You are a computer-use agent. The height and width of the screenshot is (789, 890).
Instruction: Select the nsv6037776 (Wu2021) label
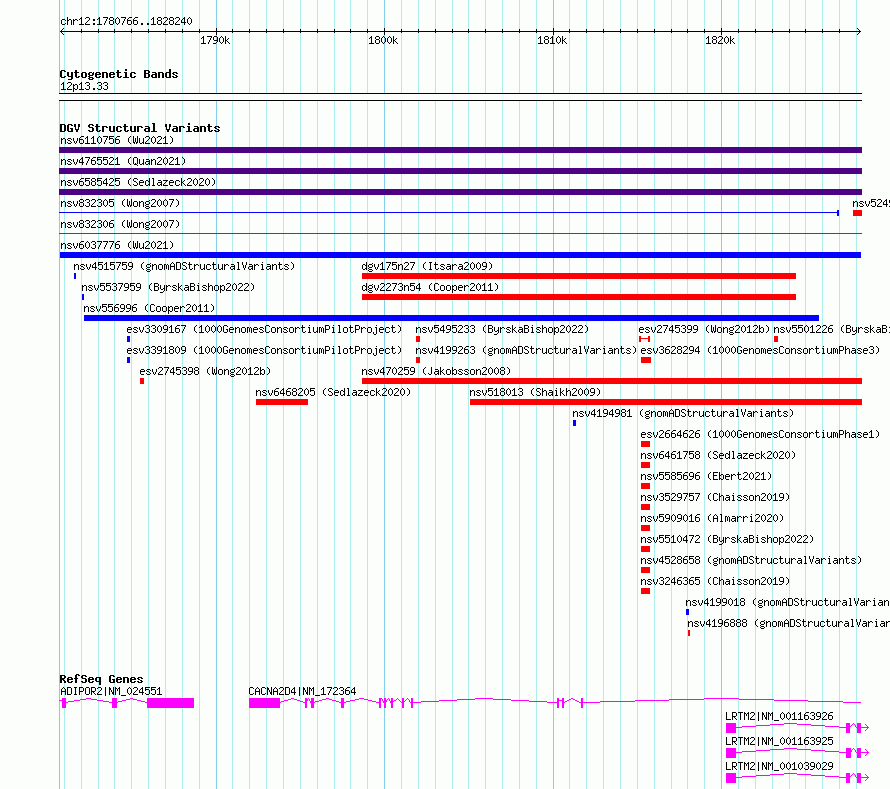coord(117,245)
